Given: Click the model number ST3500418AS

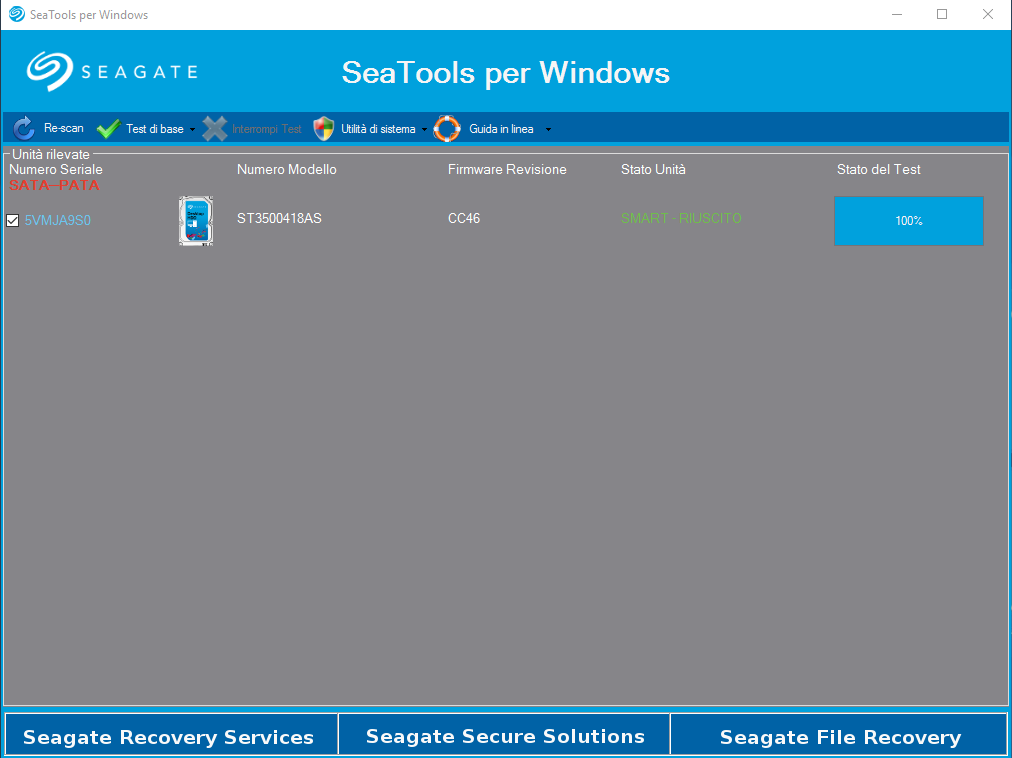Looking at the screenshot, I should pos(279,218).
